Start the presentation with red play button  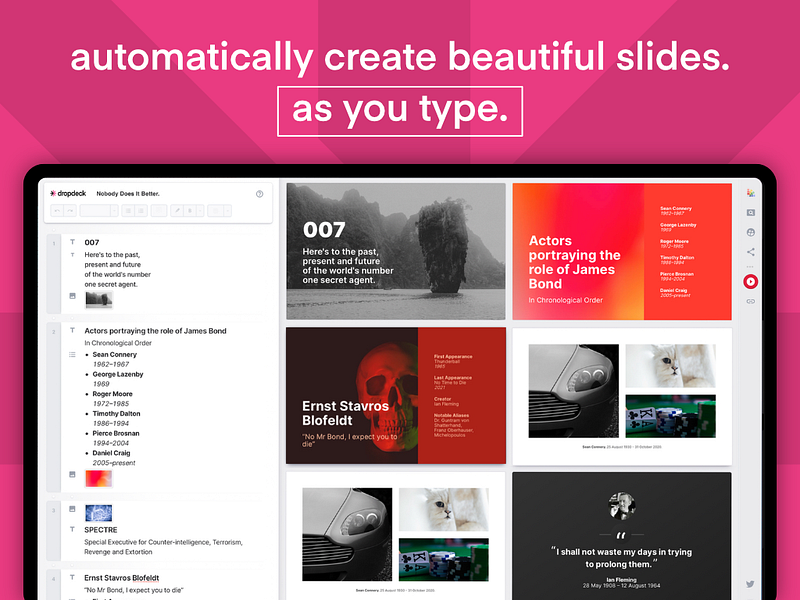point(751,282)
